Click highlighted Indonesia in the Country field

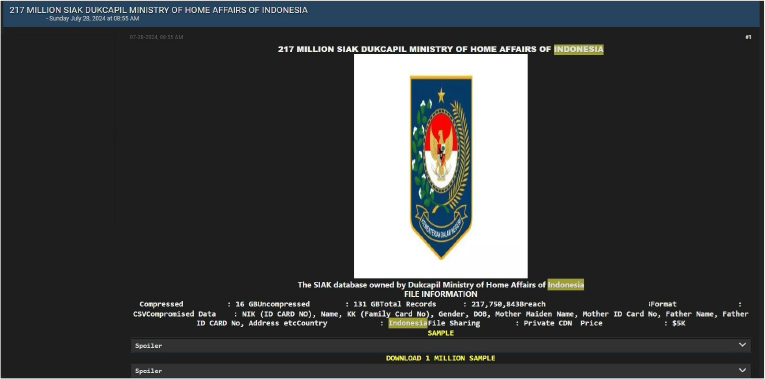pyautogui.click(x=408, y=323)
